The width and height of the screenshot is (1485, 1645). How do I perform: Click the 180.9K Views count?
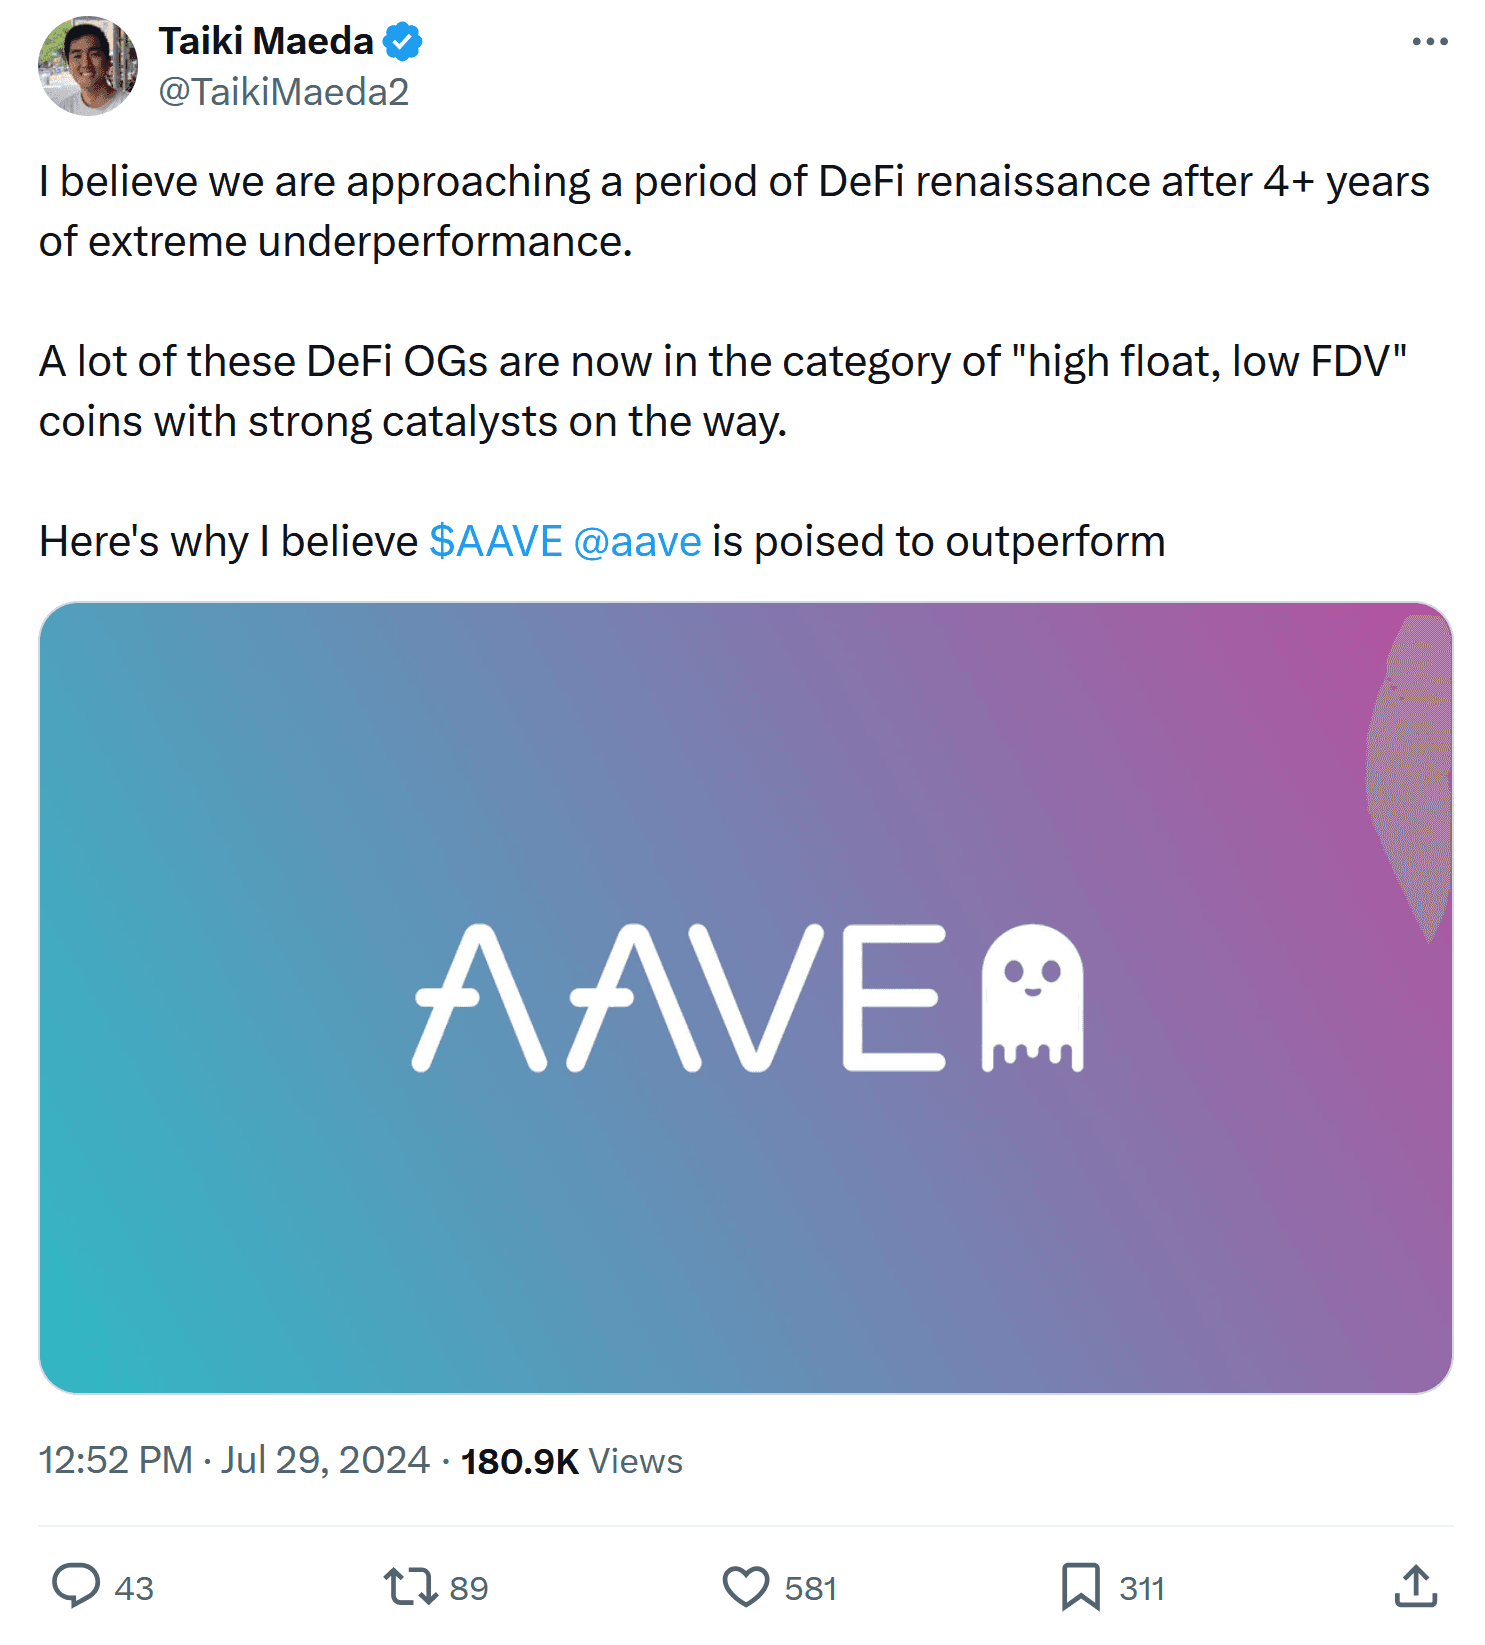pyautogui.click(x=571, y=1461)
